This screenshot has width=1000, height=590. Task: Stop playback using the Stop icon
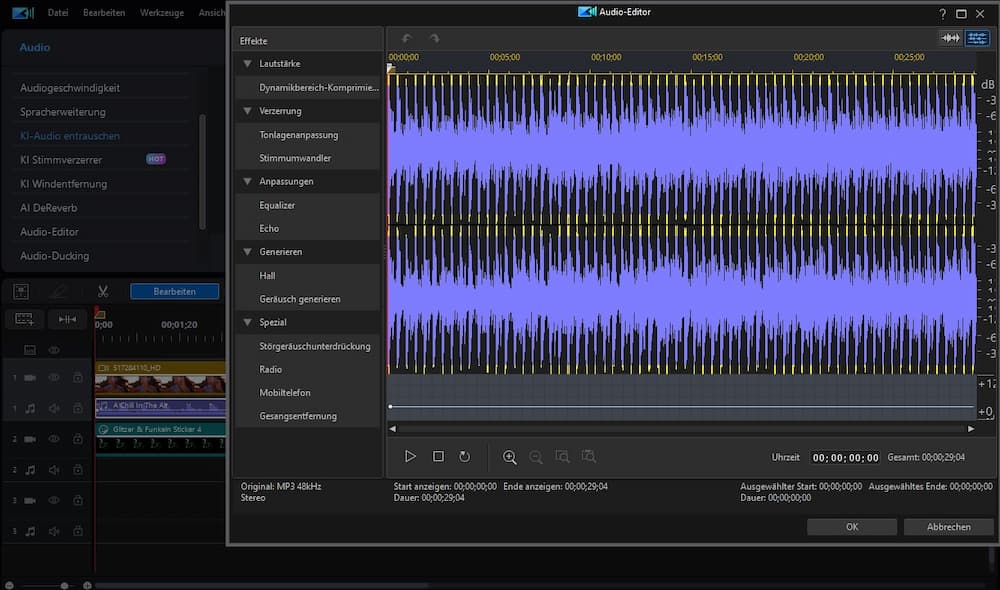tap(438, 456)
